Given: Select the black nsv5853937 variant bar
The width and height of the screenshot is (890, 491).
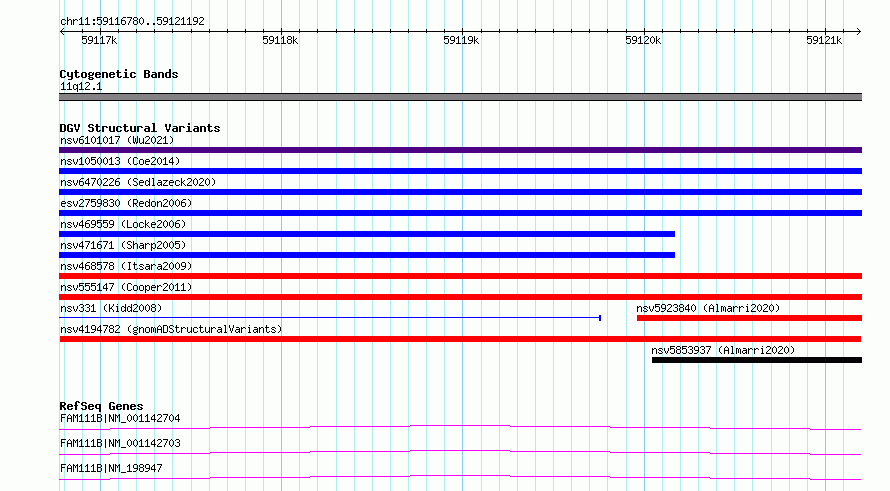Looking at the screenshot, I should (x=757, y=360).
